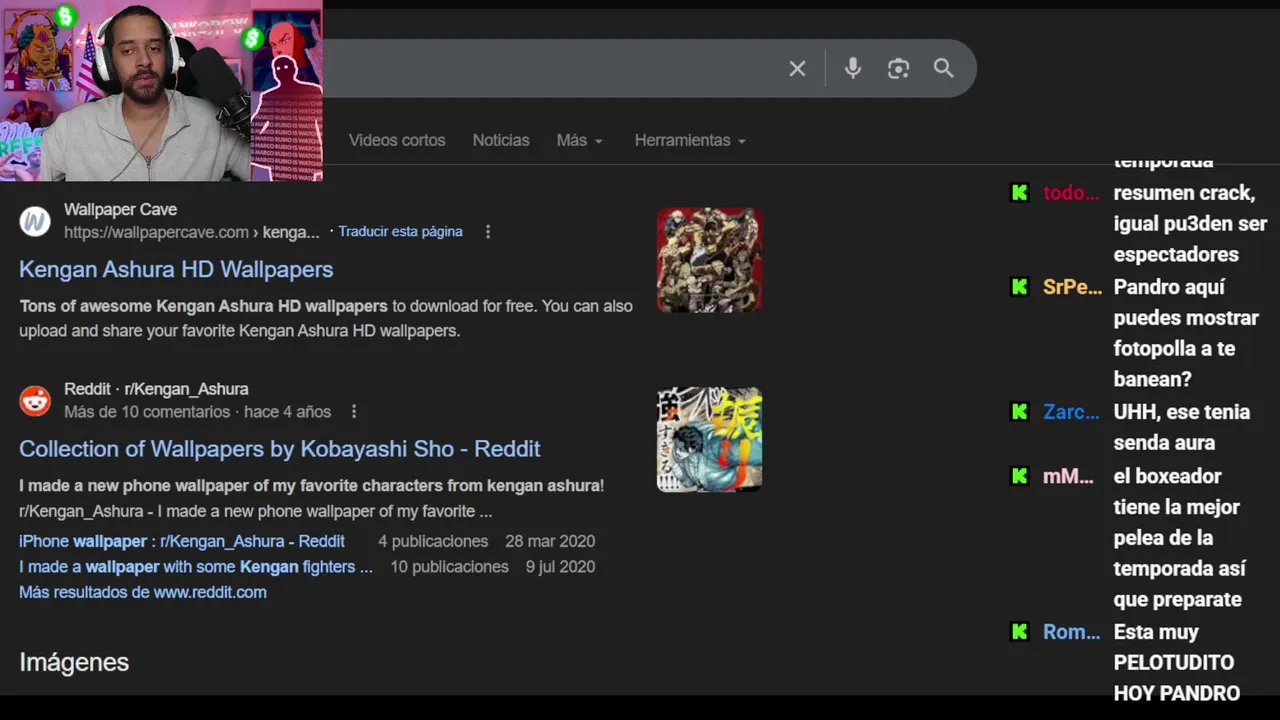Expand the Más dropdown menu

[x=580, y=140]
